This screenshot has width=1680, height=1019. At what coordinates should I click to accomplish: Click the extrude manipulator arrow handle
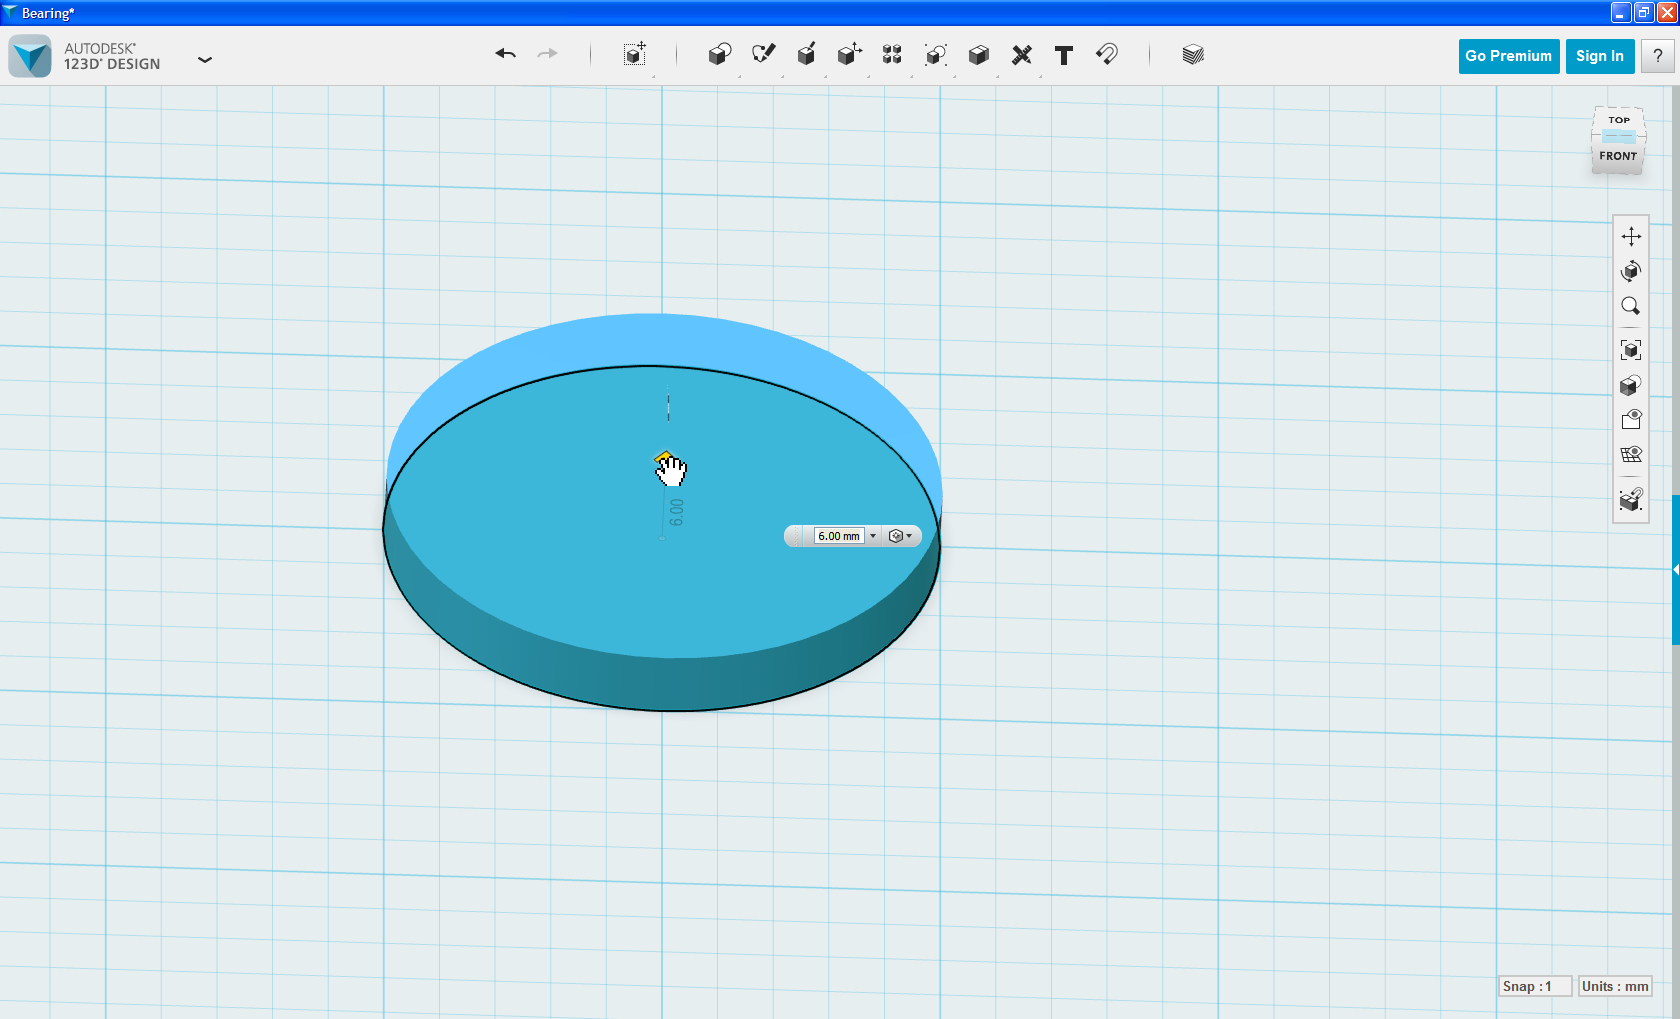(x=664, y=458)
